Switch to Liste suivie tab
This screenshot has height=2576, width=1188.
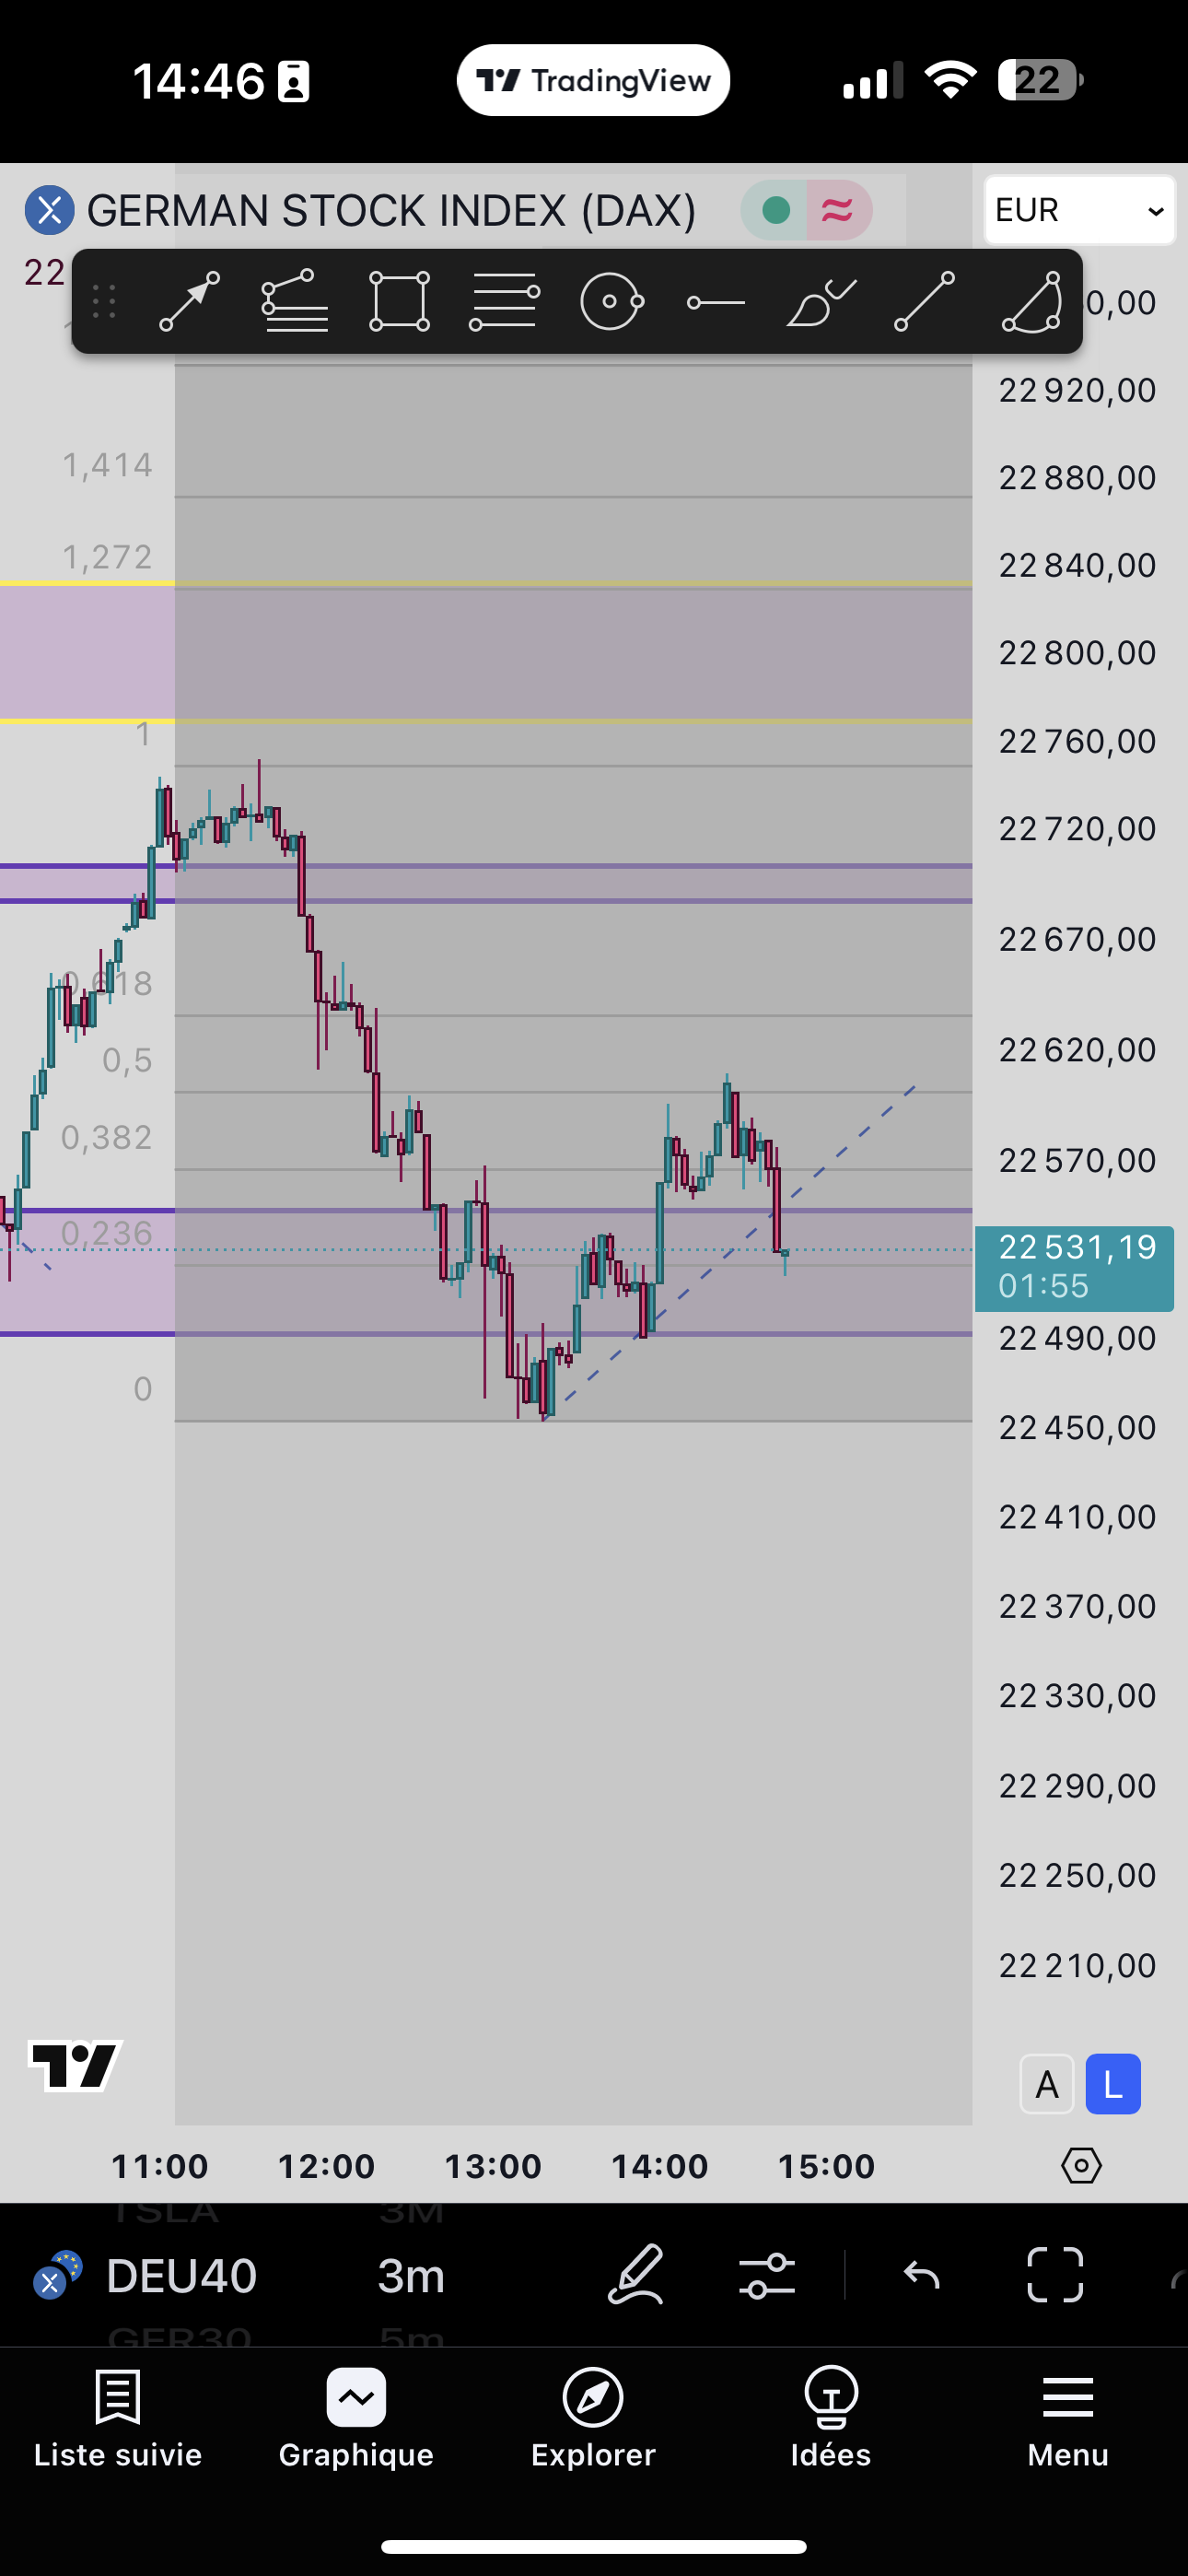(x=118, y=2417)
